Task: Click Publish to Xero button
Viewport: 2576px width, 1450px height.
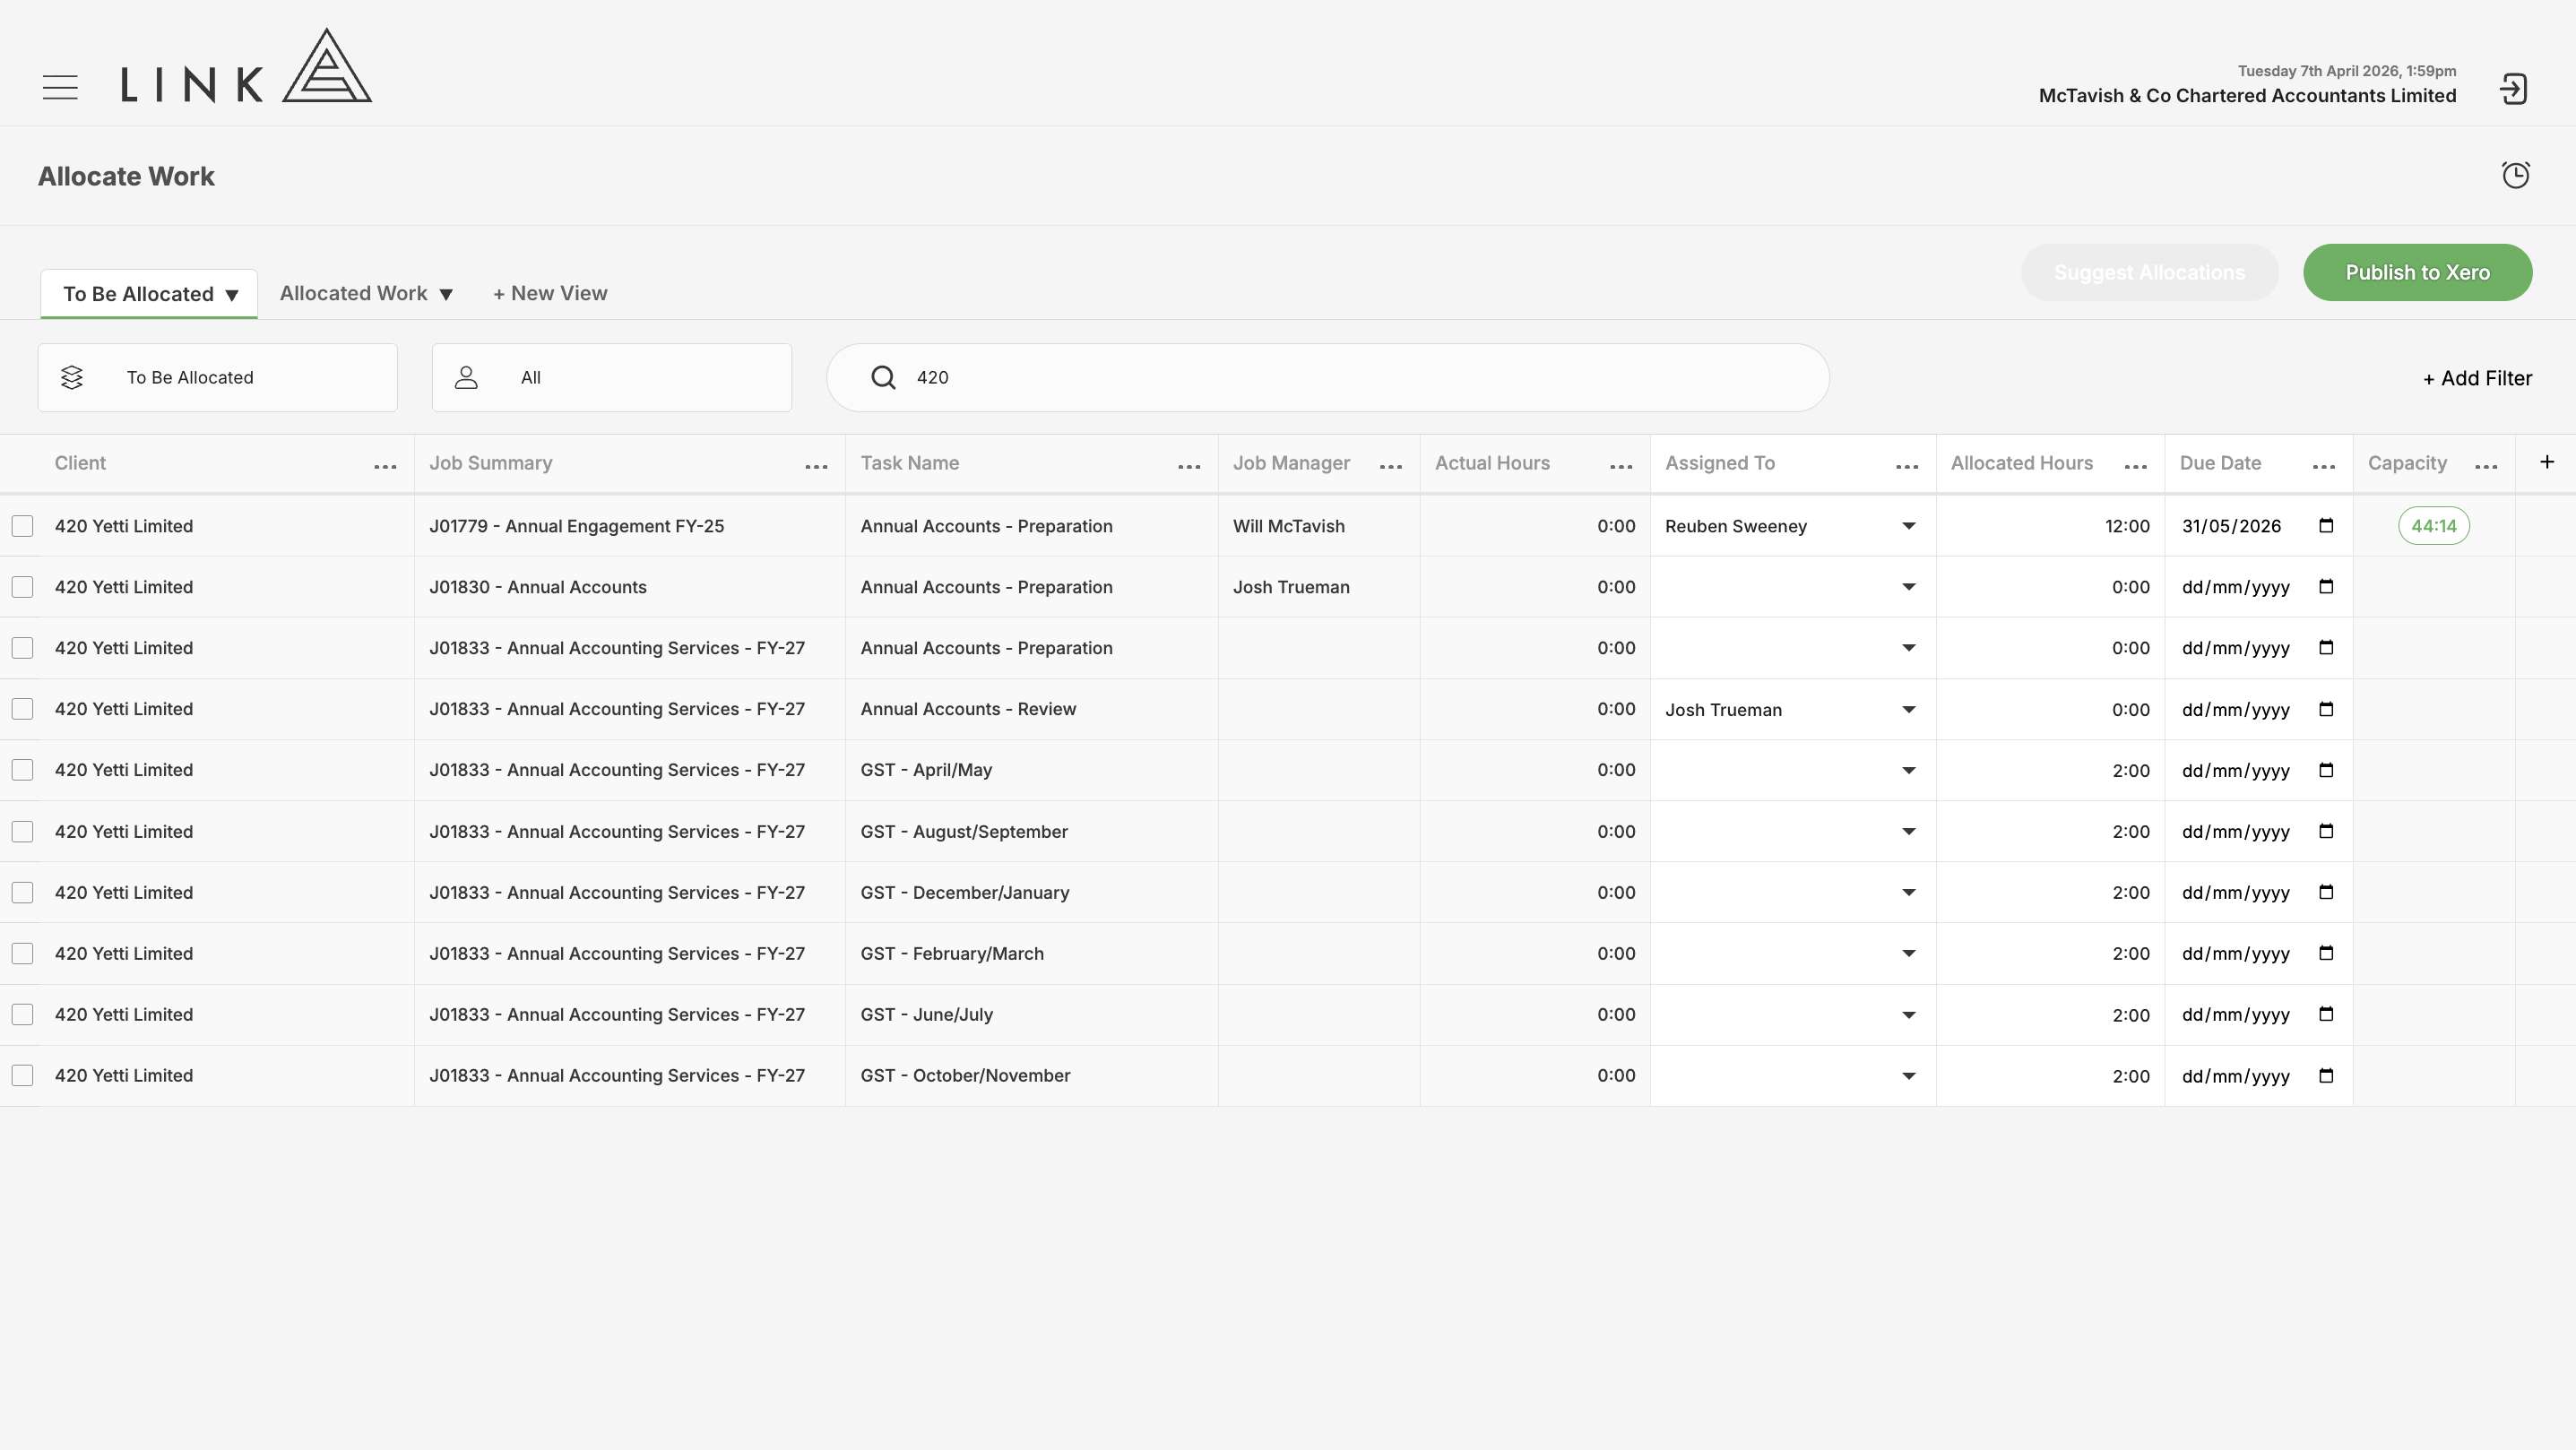Action: pos(2417,272)
